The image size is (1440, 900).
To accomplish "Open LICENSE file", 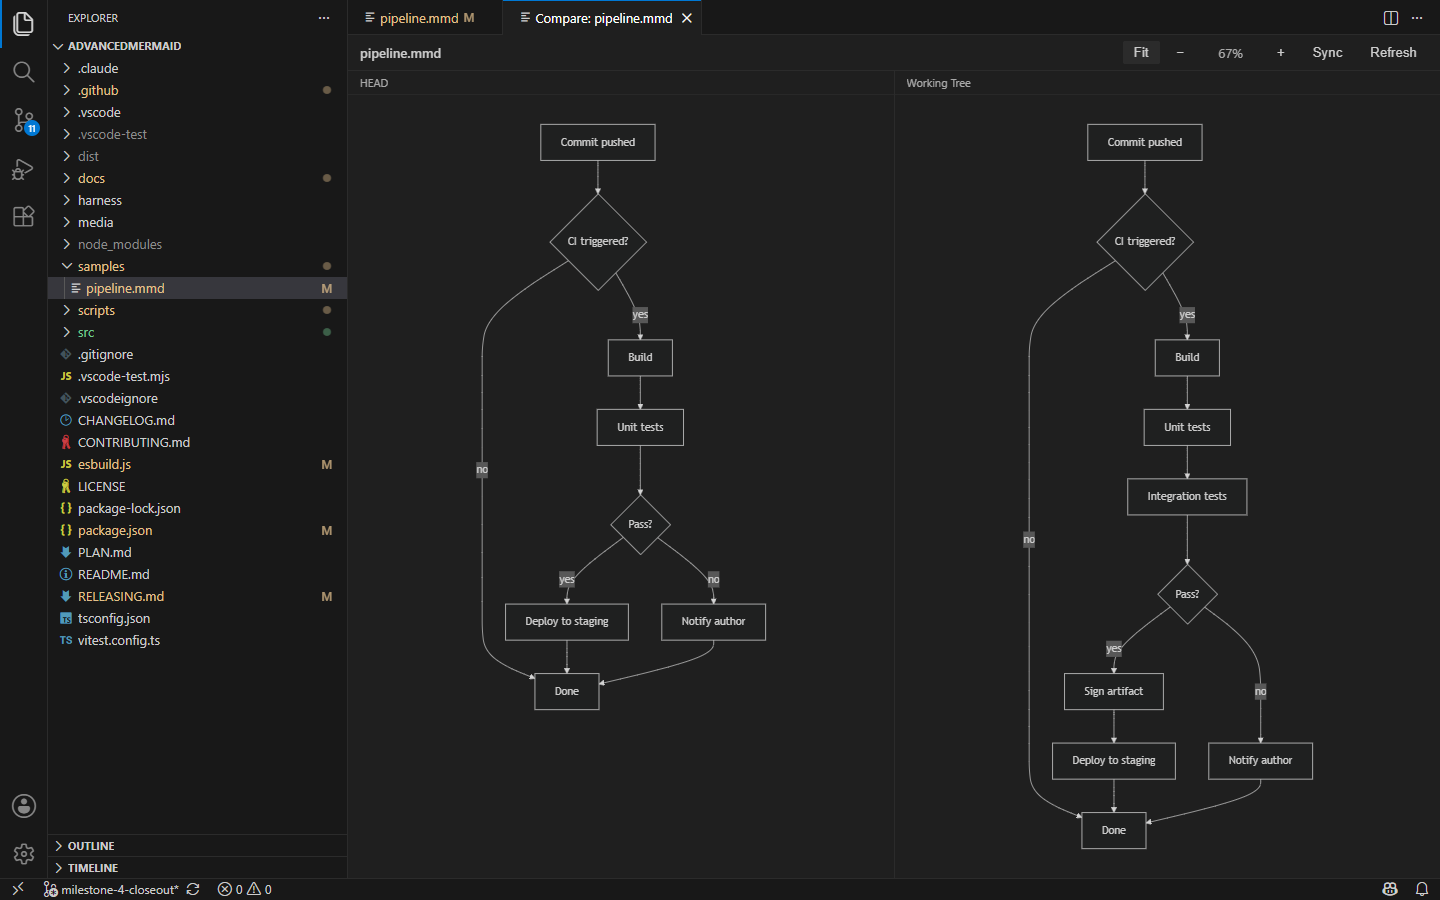I will pyautogui.click(x=197, y=486).
